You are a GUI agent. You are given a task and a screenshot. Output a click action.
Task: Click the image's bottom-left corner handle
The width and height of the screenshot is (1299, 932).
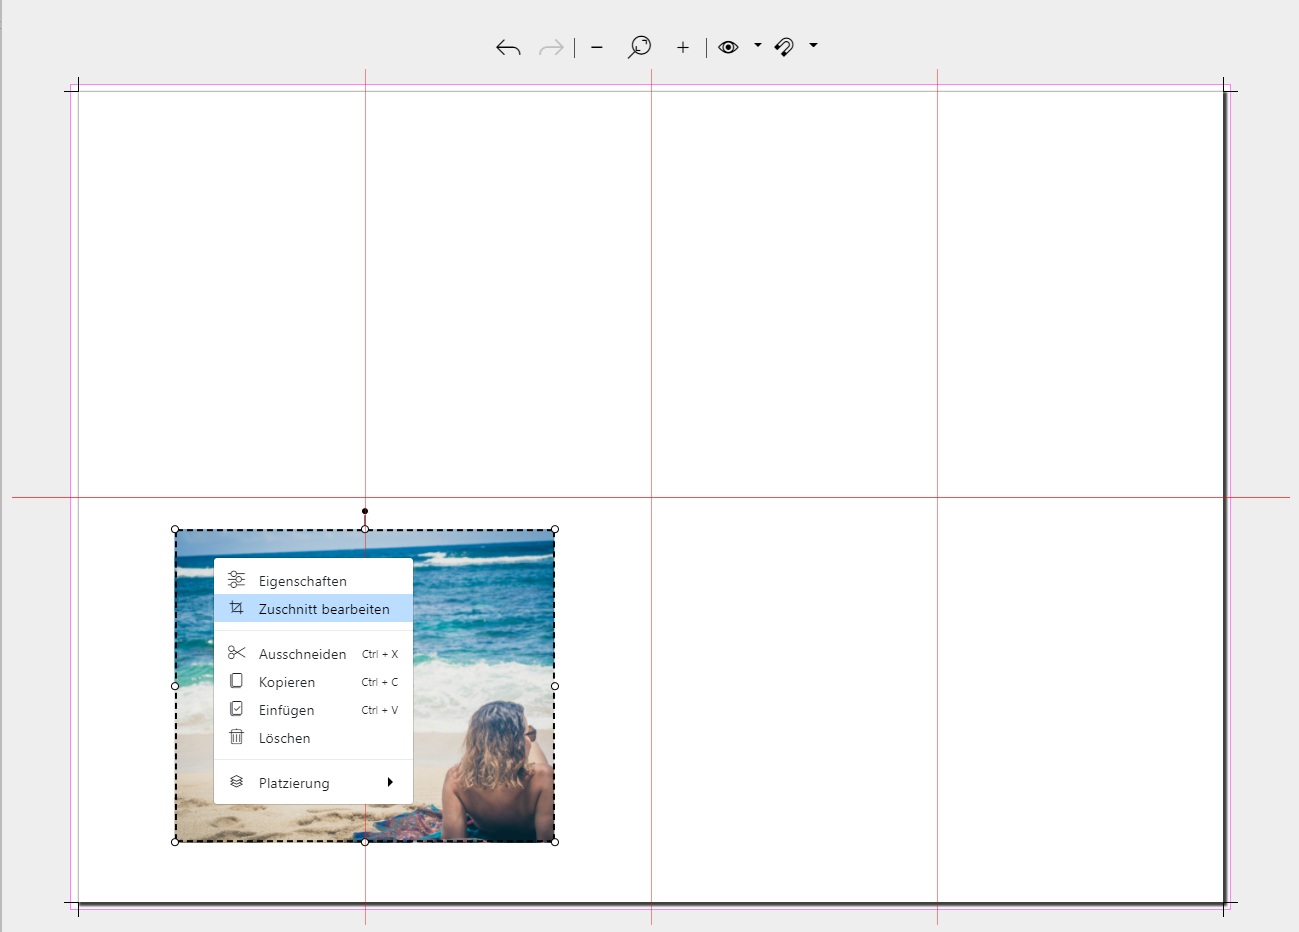175,842
